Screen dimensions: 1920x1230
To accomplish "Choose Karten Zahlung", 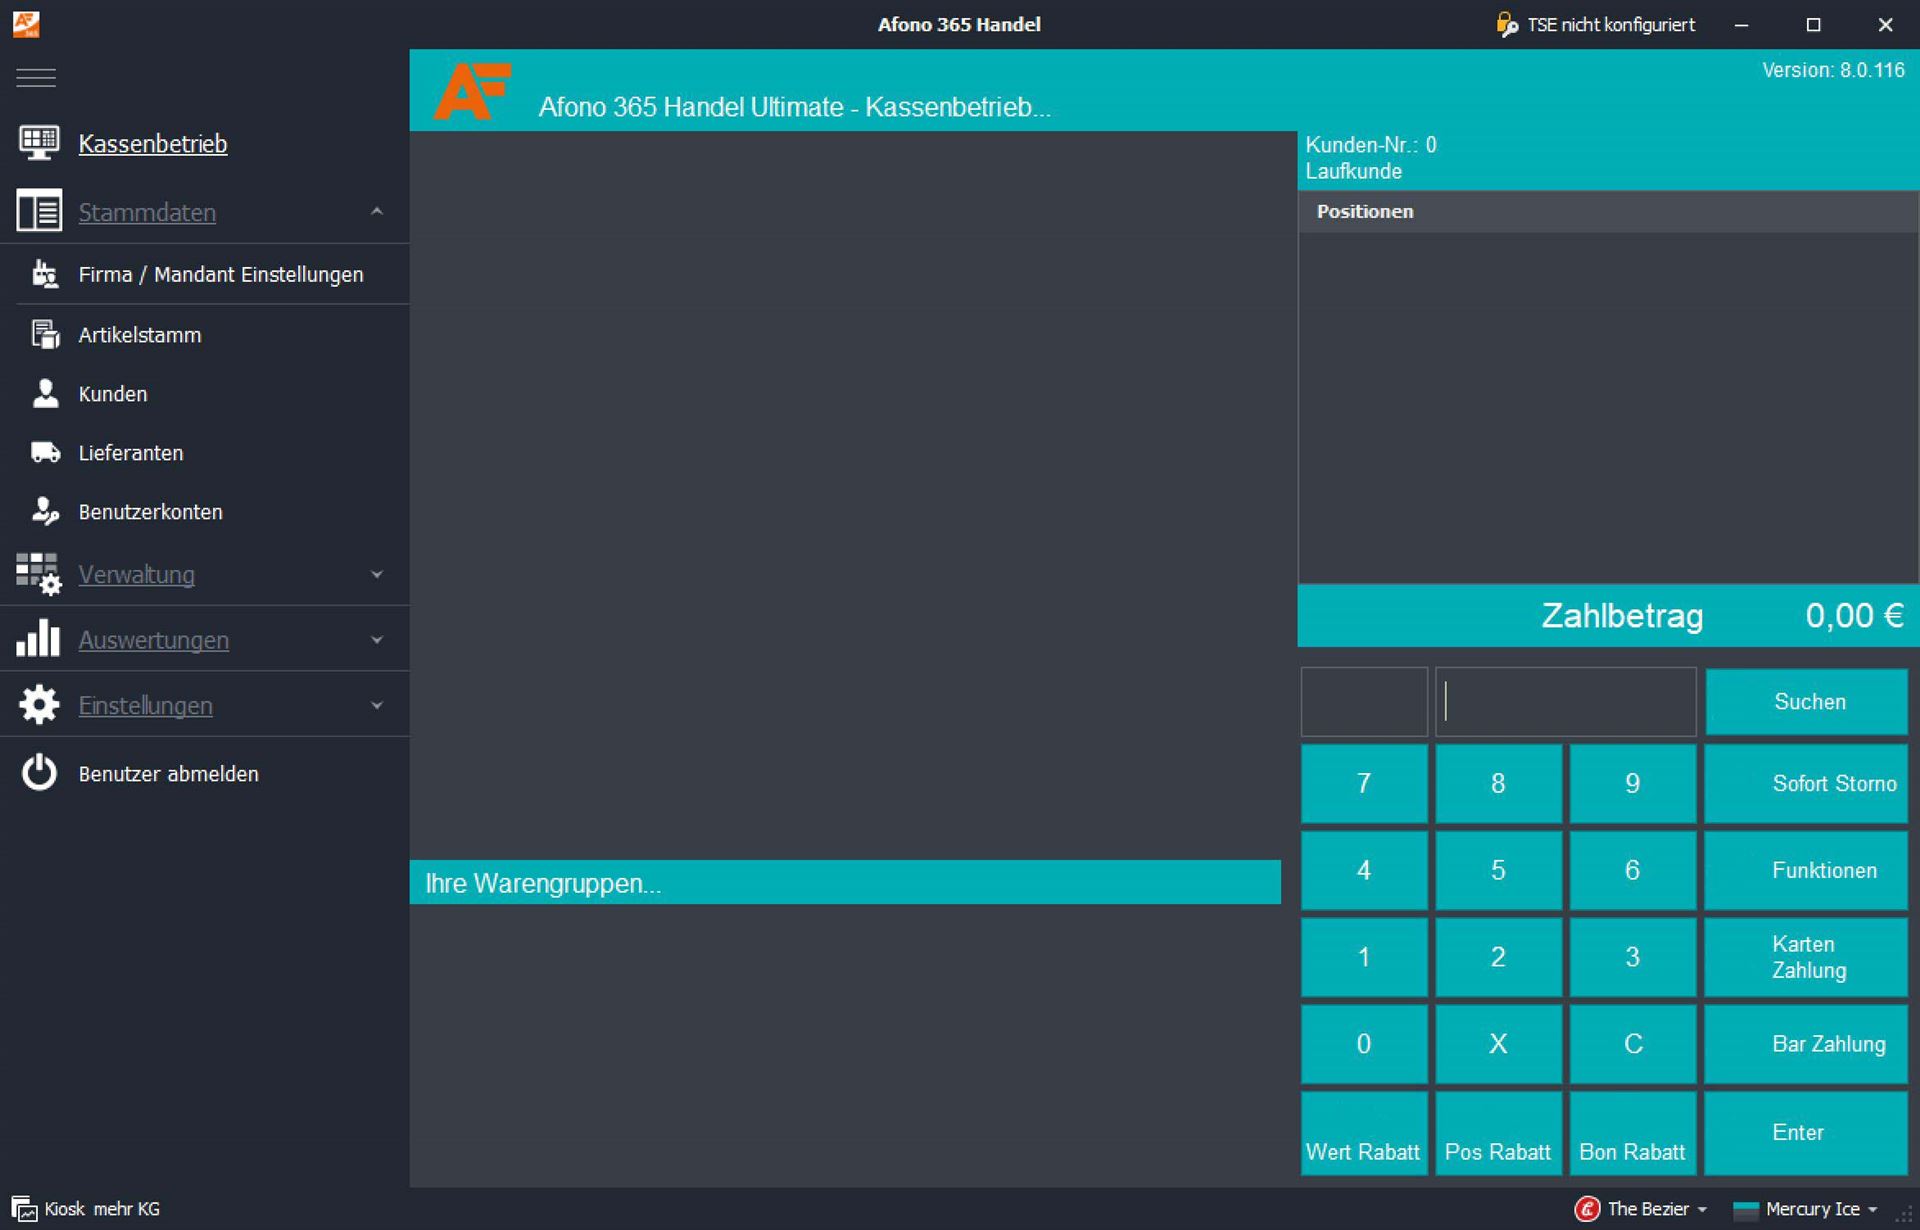I will click(1807, 957).
